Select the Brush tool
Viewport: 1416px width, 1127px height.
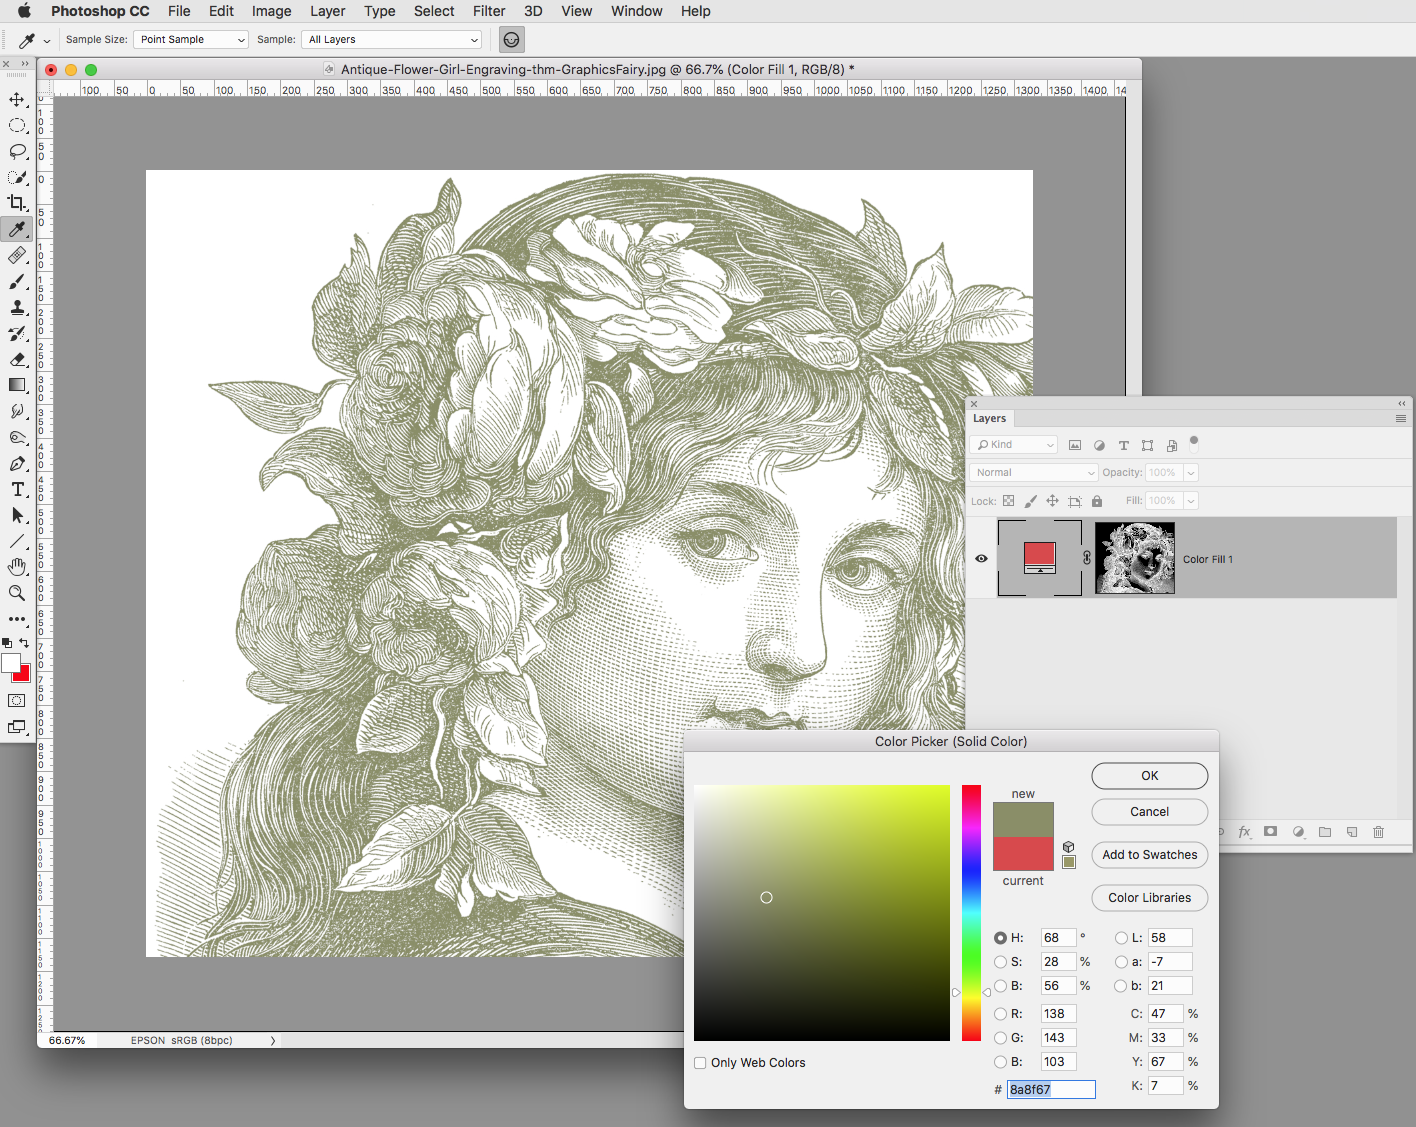(17, 282)
